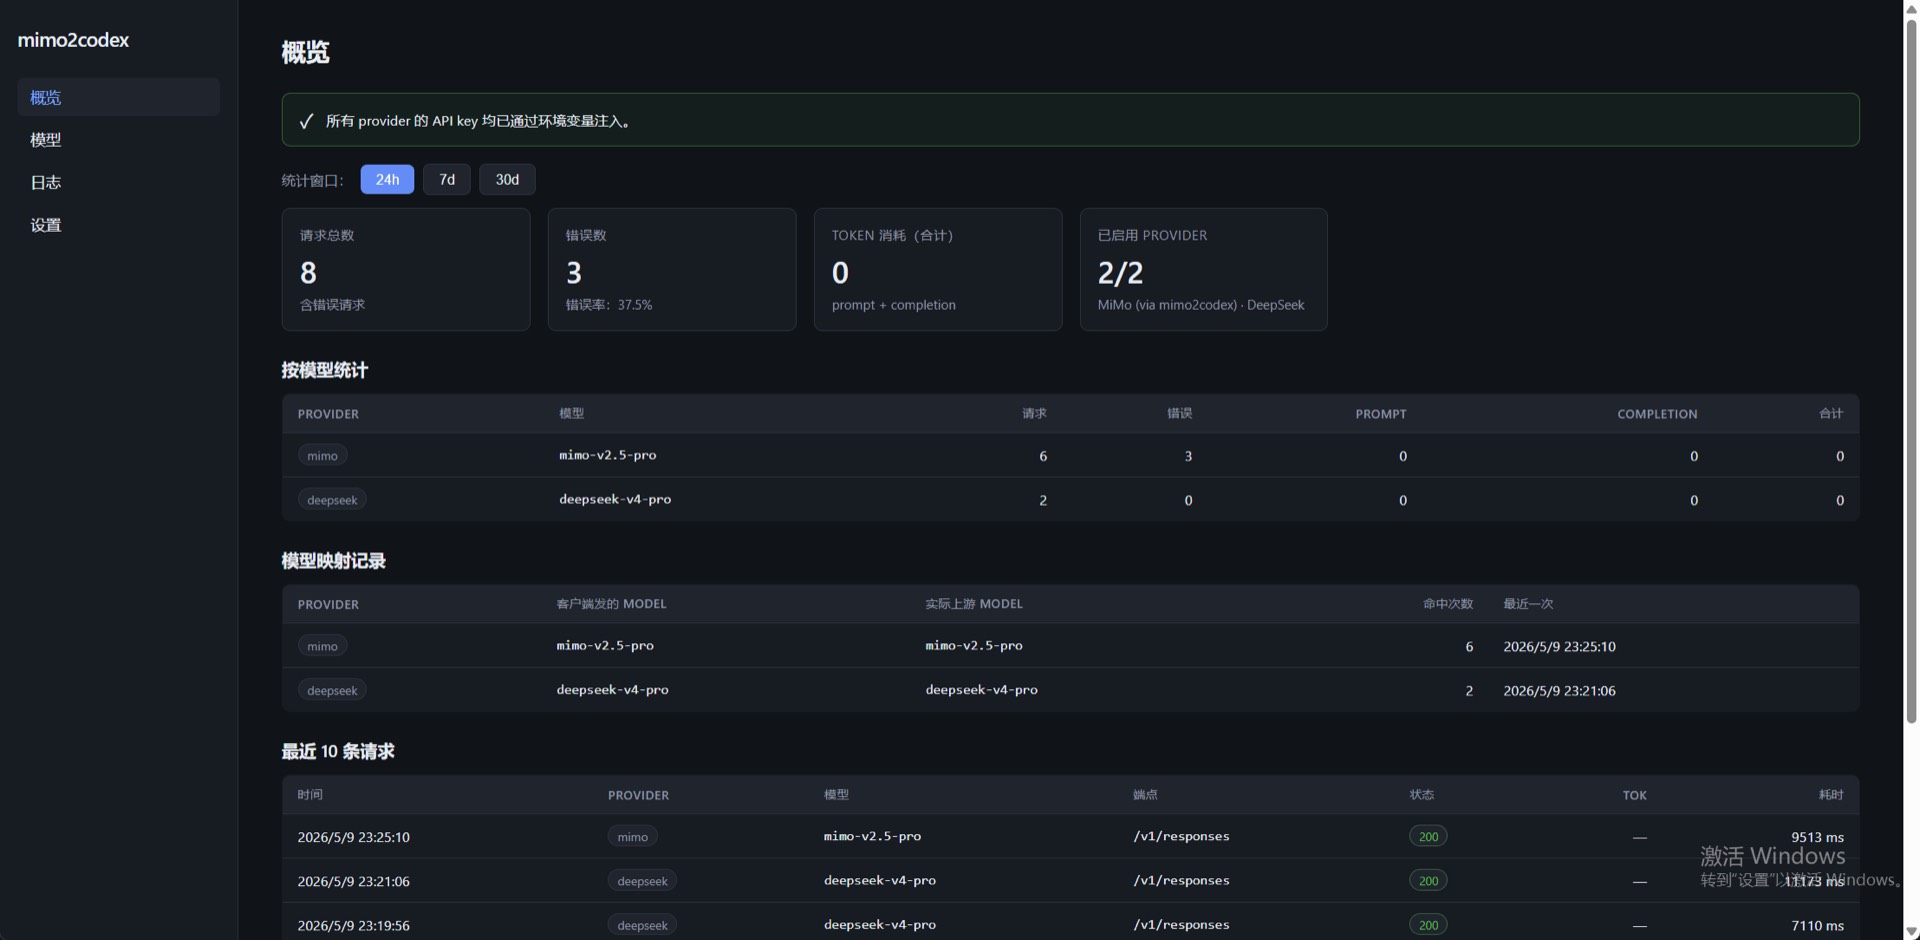
Task: Switch statistics window to 7d
Action: tap(447, 179)
